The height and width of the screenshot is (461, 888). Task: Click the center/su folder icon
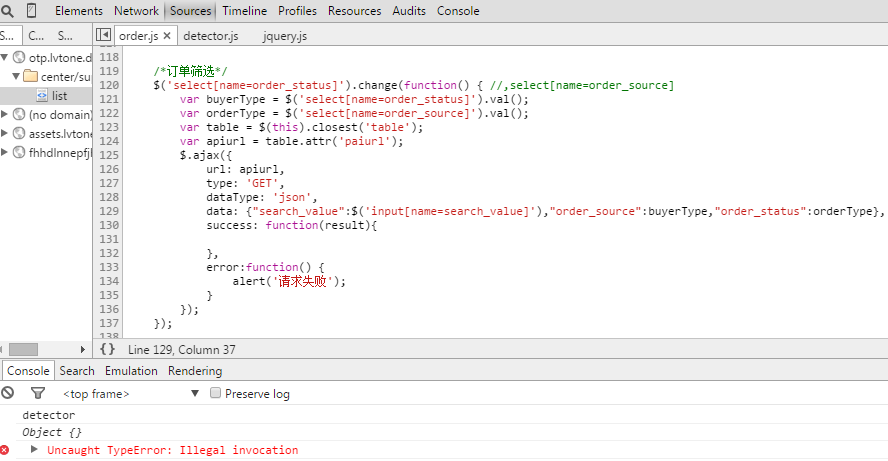tap(31, 76)
